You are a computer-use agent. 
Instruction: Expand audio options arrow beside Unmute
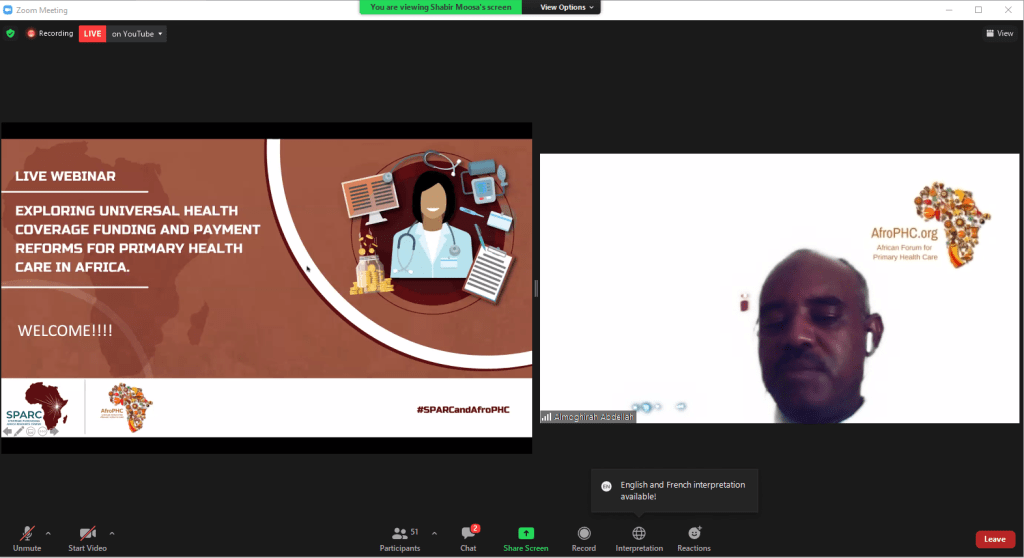point(48,533)
